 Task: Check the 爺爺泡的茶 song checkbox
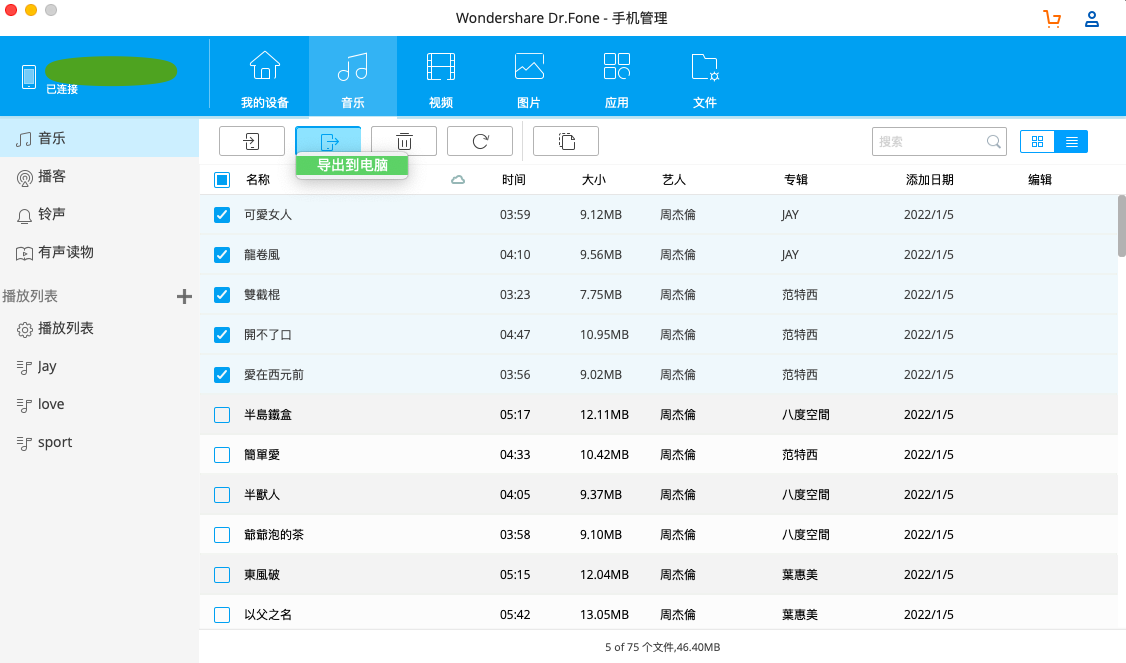click(222, 535)
